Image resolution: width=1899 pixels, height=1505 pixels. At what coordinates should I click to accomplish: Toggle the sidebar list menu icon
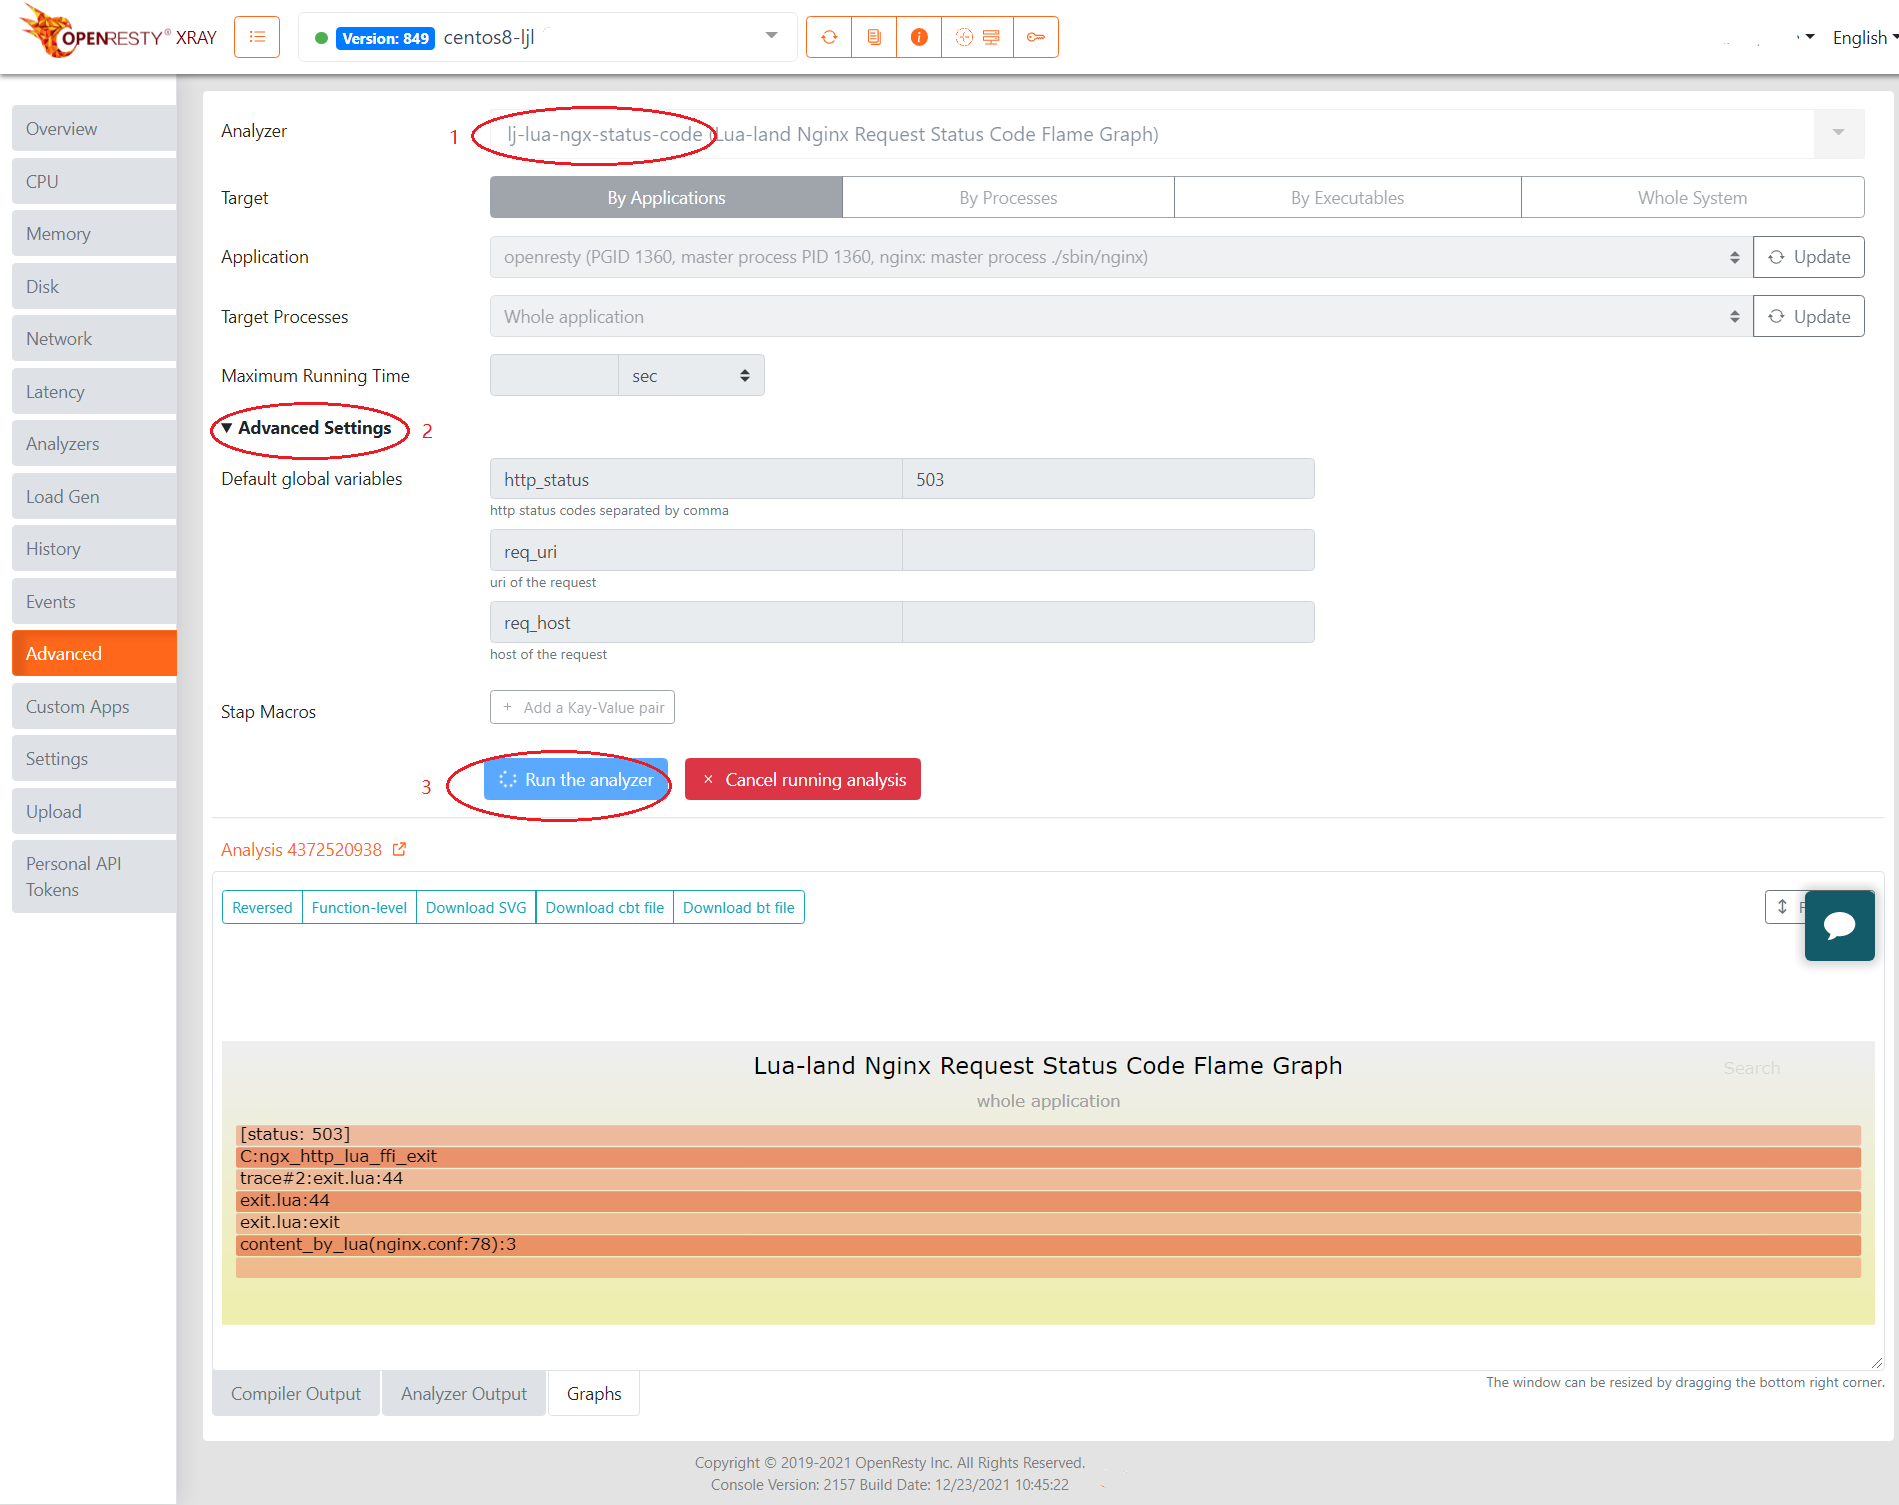[x=257, y=37]
